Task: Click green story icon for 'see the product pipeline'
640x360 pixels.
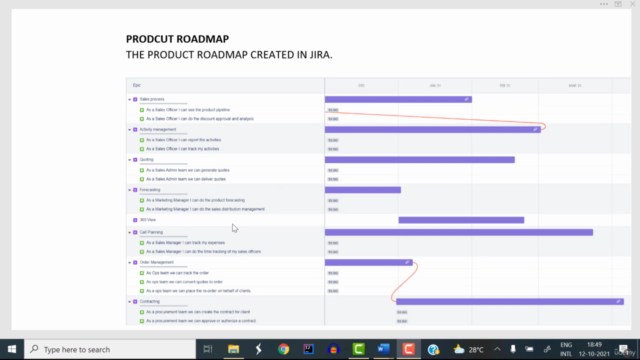Action: pyautogui.click(x=142, y=110)
